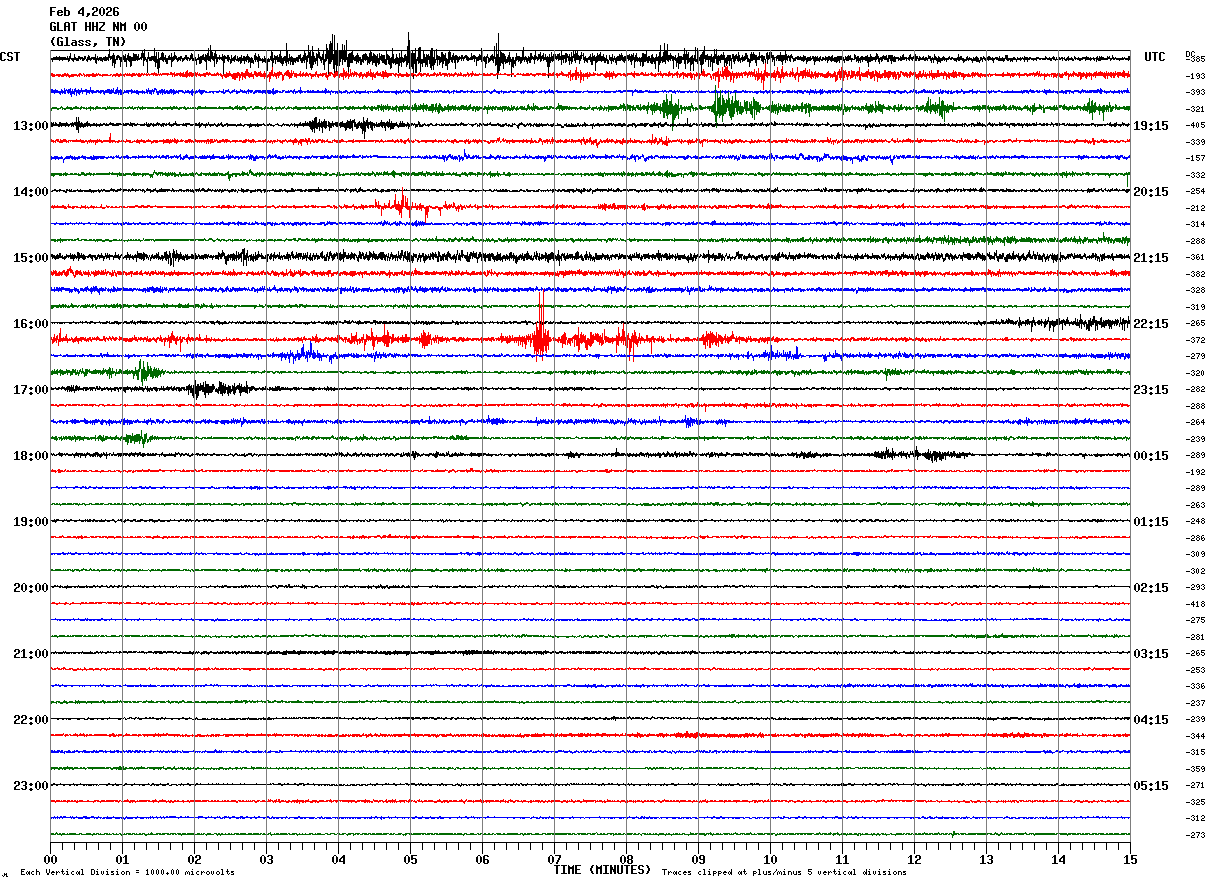Screen dimensions: 1210x886
Task: Click the "17:00" CST hour label
Action: pos(31,390)
